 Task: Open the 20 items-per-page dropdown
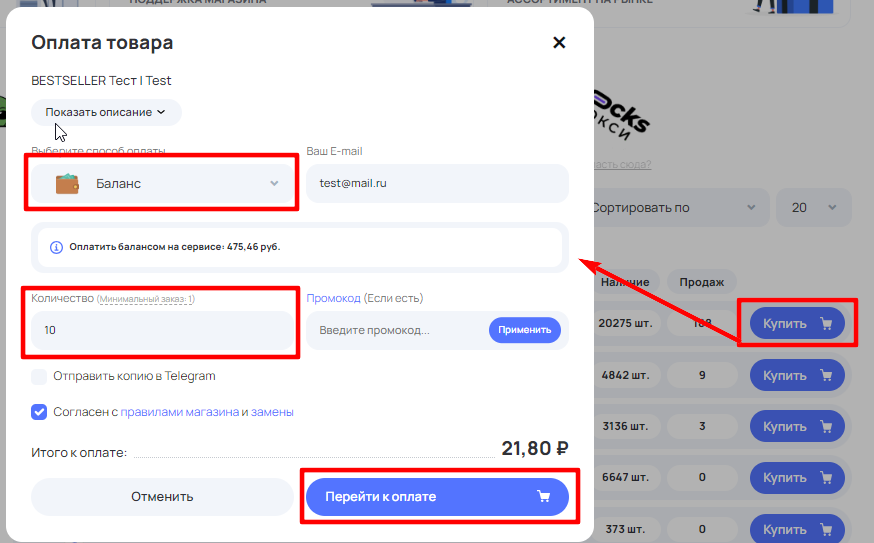(814, 207)
